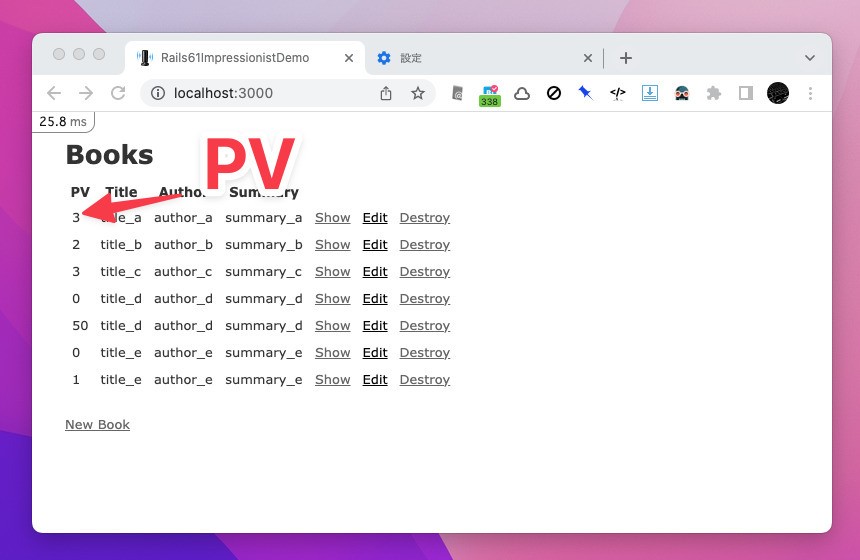Destroy the title_e book with 1 PV

pyautogui.click(x=425, y=379)
